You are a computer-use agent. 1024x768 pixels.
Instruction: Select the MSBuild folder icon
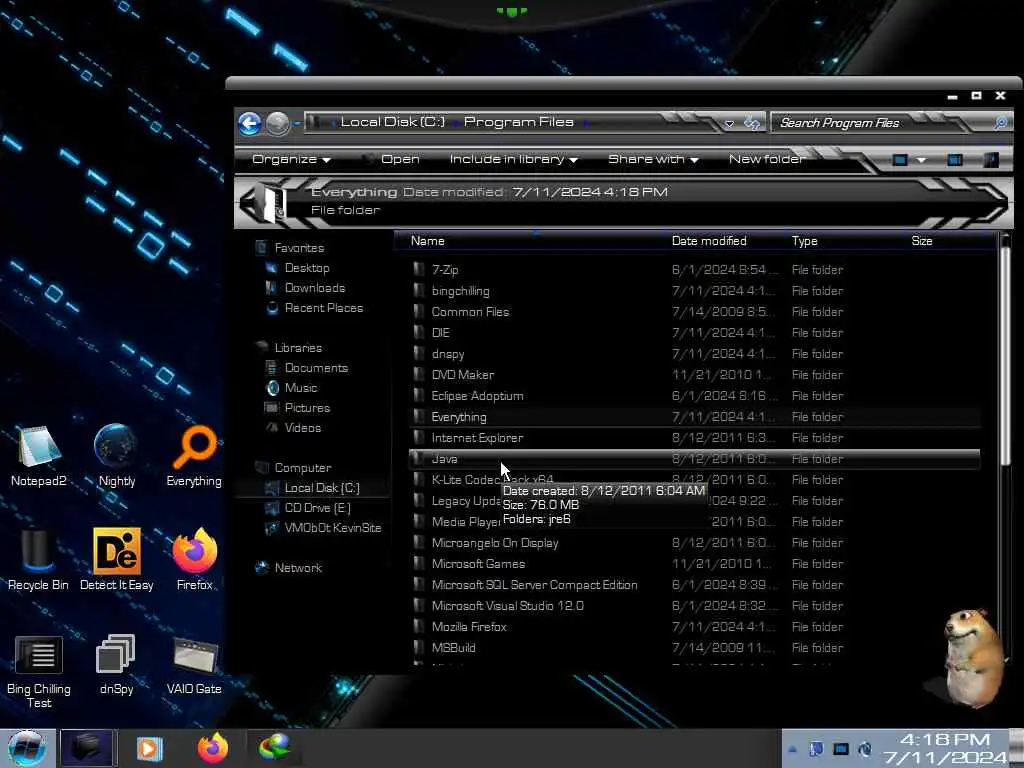click(419, 648)
